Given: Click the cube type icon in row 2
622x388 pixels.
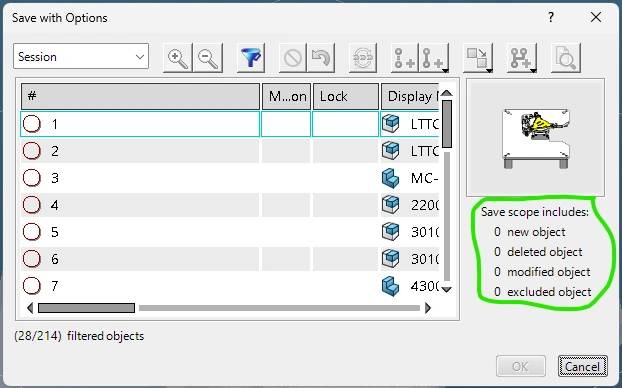Looking at the screenshot, I should coord(391,151).
